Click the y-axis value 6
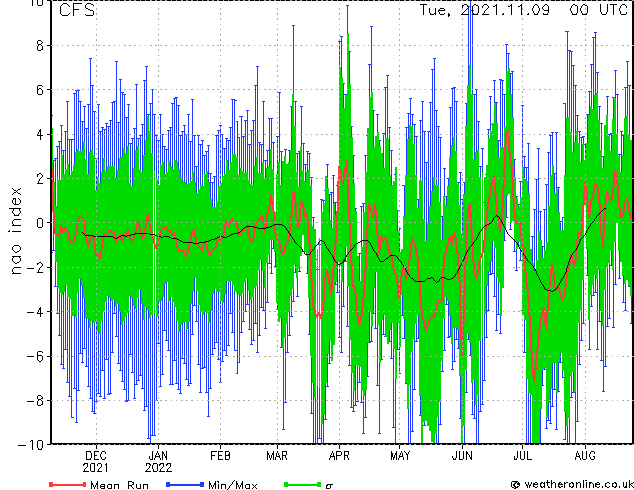Screen dimensions: 634x490 [x=40, y=90]
